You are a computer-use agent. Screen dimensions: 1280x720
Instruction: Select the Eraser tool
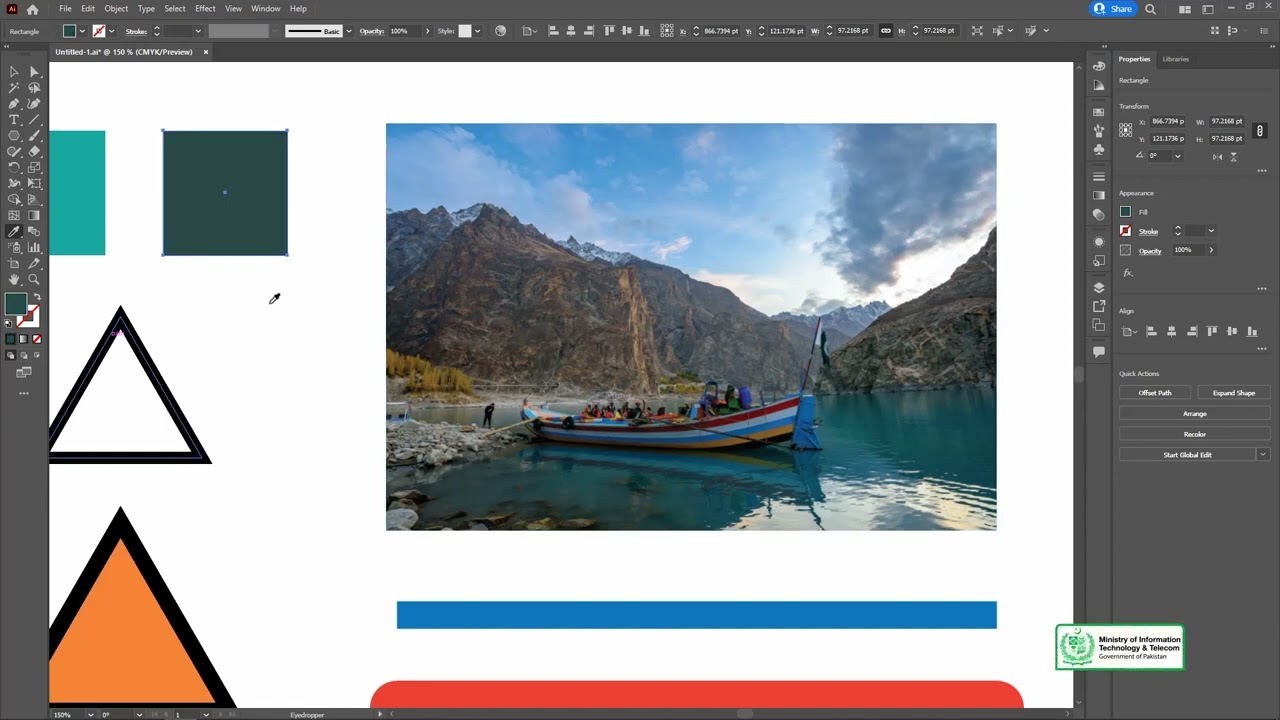(34, 152)
